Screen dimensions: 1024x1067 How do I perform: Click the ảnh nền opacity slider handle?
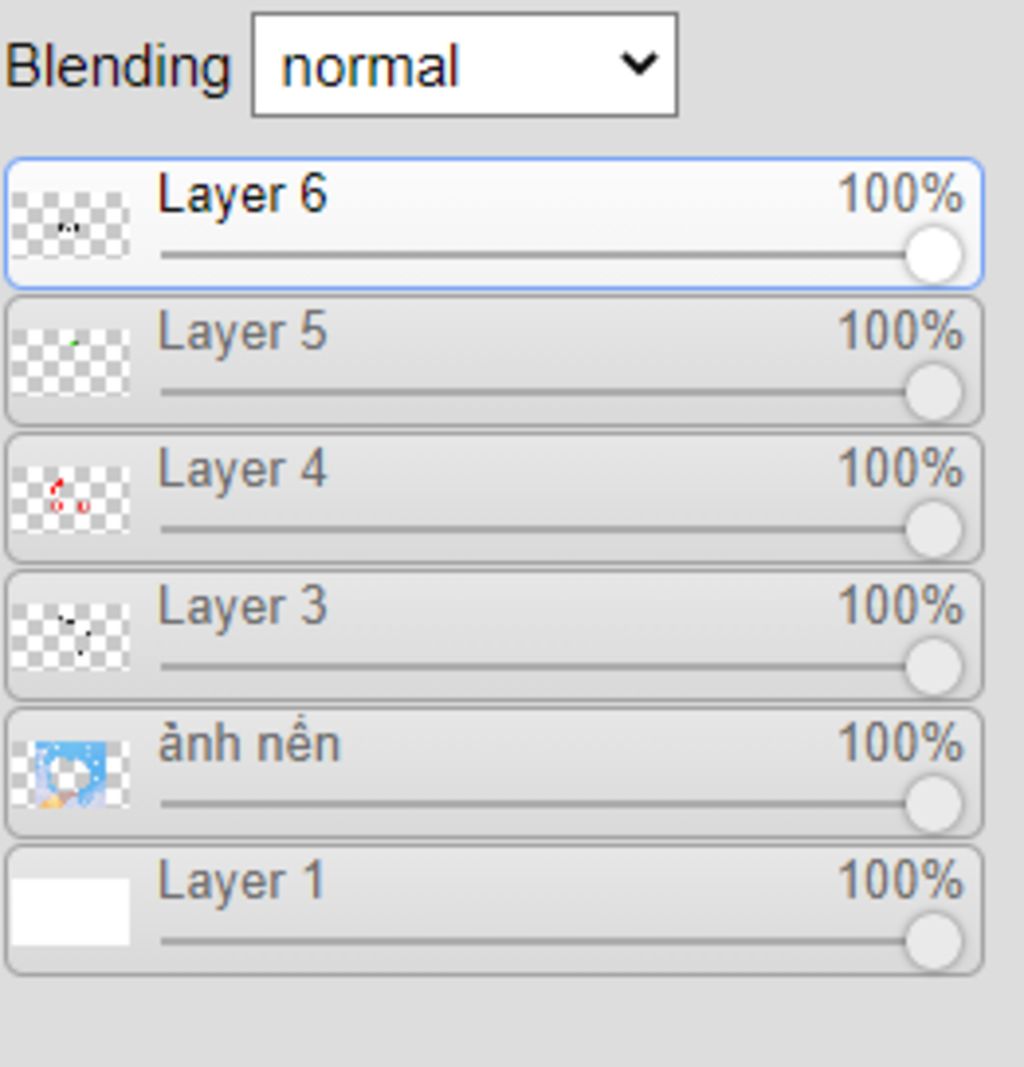click(934, 804)
